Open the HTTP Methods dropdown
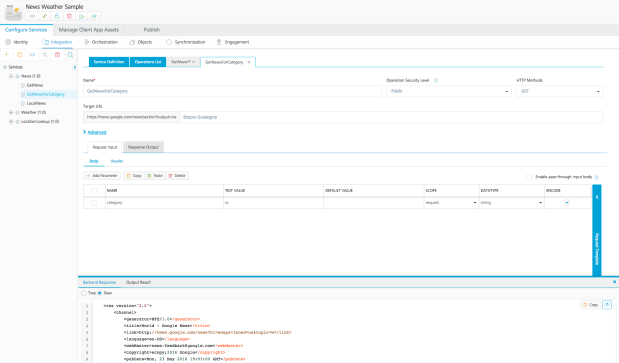The height and width of the screenshot is (363, 619). click(x=560, y=91)
